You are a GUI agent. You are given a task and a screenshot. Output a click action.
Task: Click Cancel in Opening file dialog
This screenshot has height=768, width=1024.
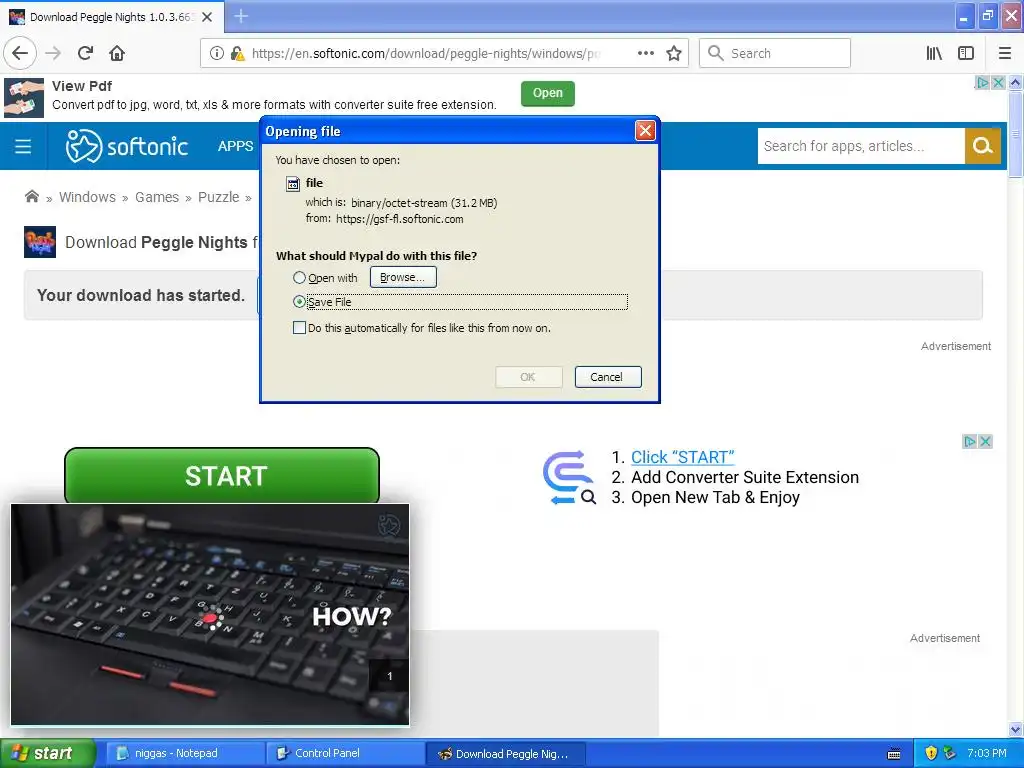pos(607,377)
